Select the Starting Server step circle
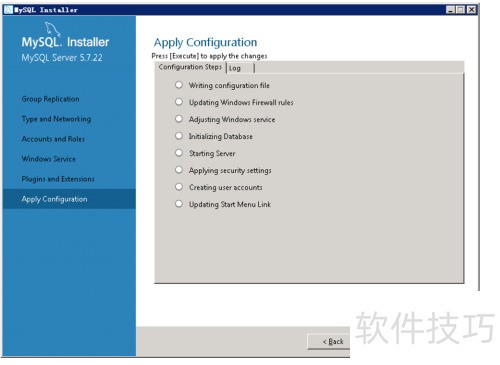 [x=179, y=153]
